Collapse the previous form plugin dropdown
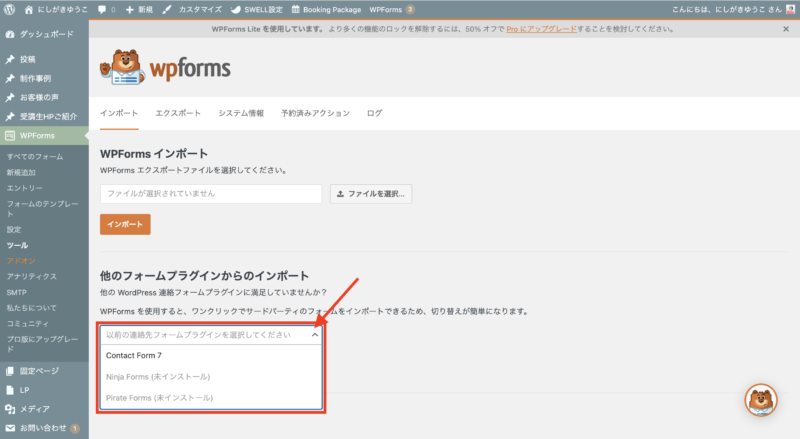The height and width of the screenshot is (439, 800). click(x=315, y=335)
